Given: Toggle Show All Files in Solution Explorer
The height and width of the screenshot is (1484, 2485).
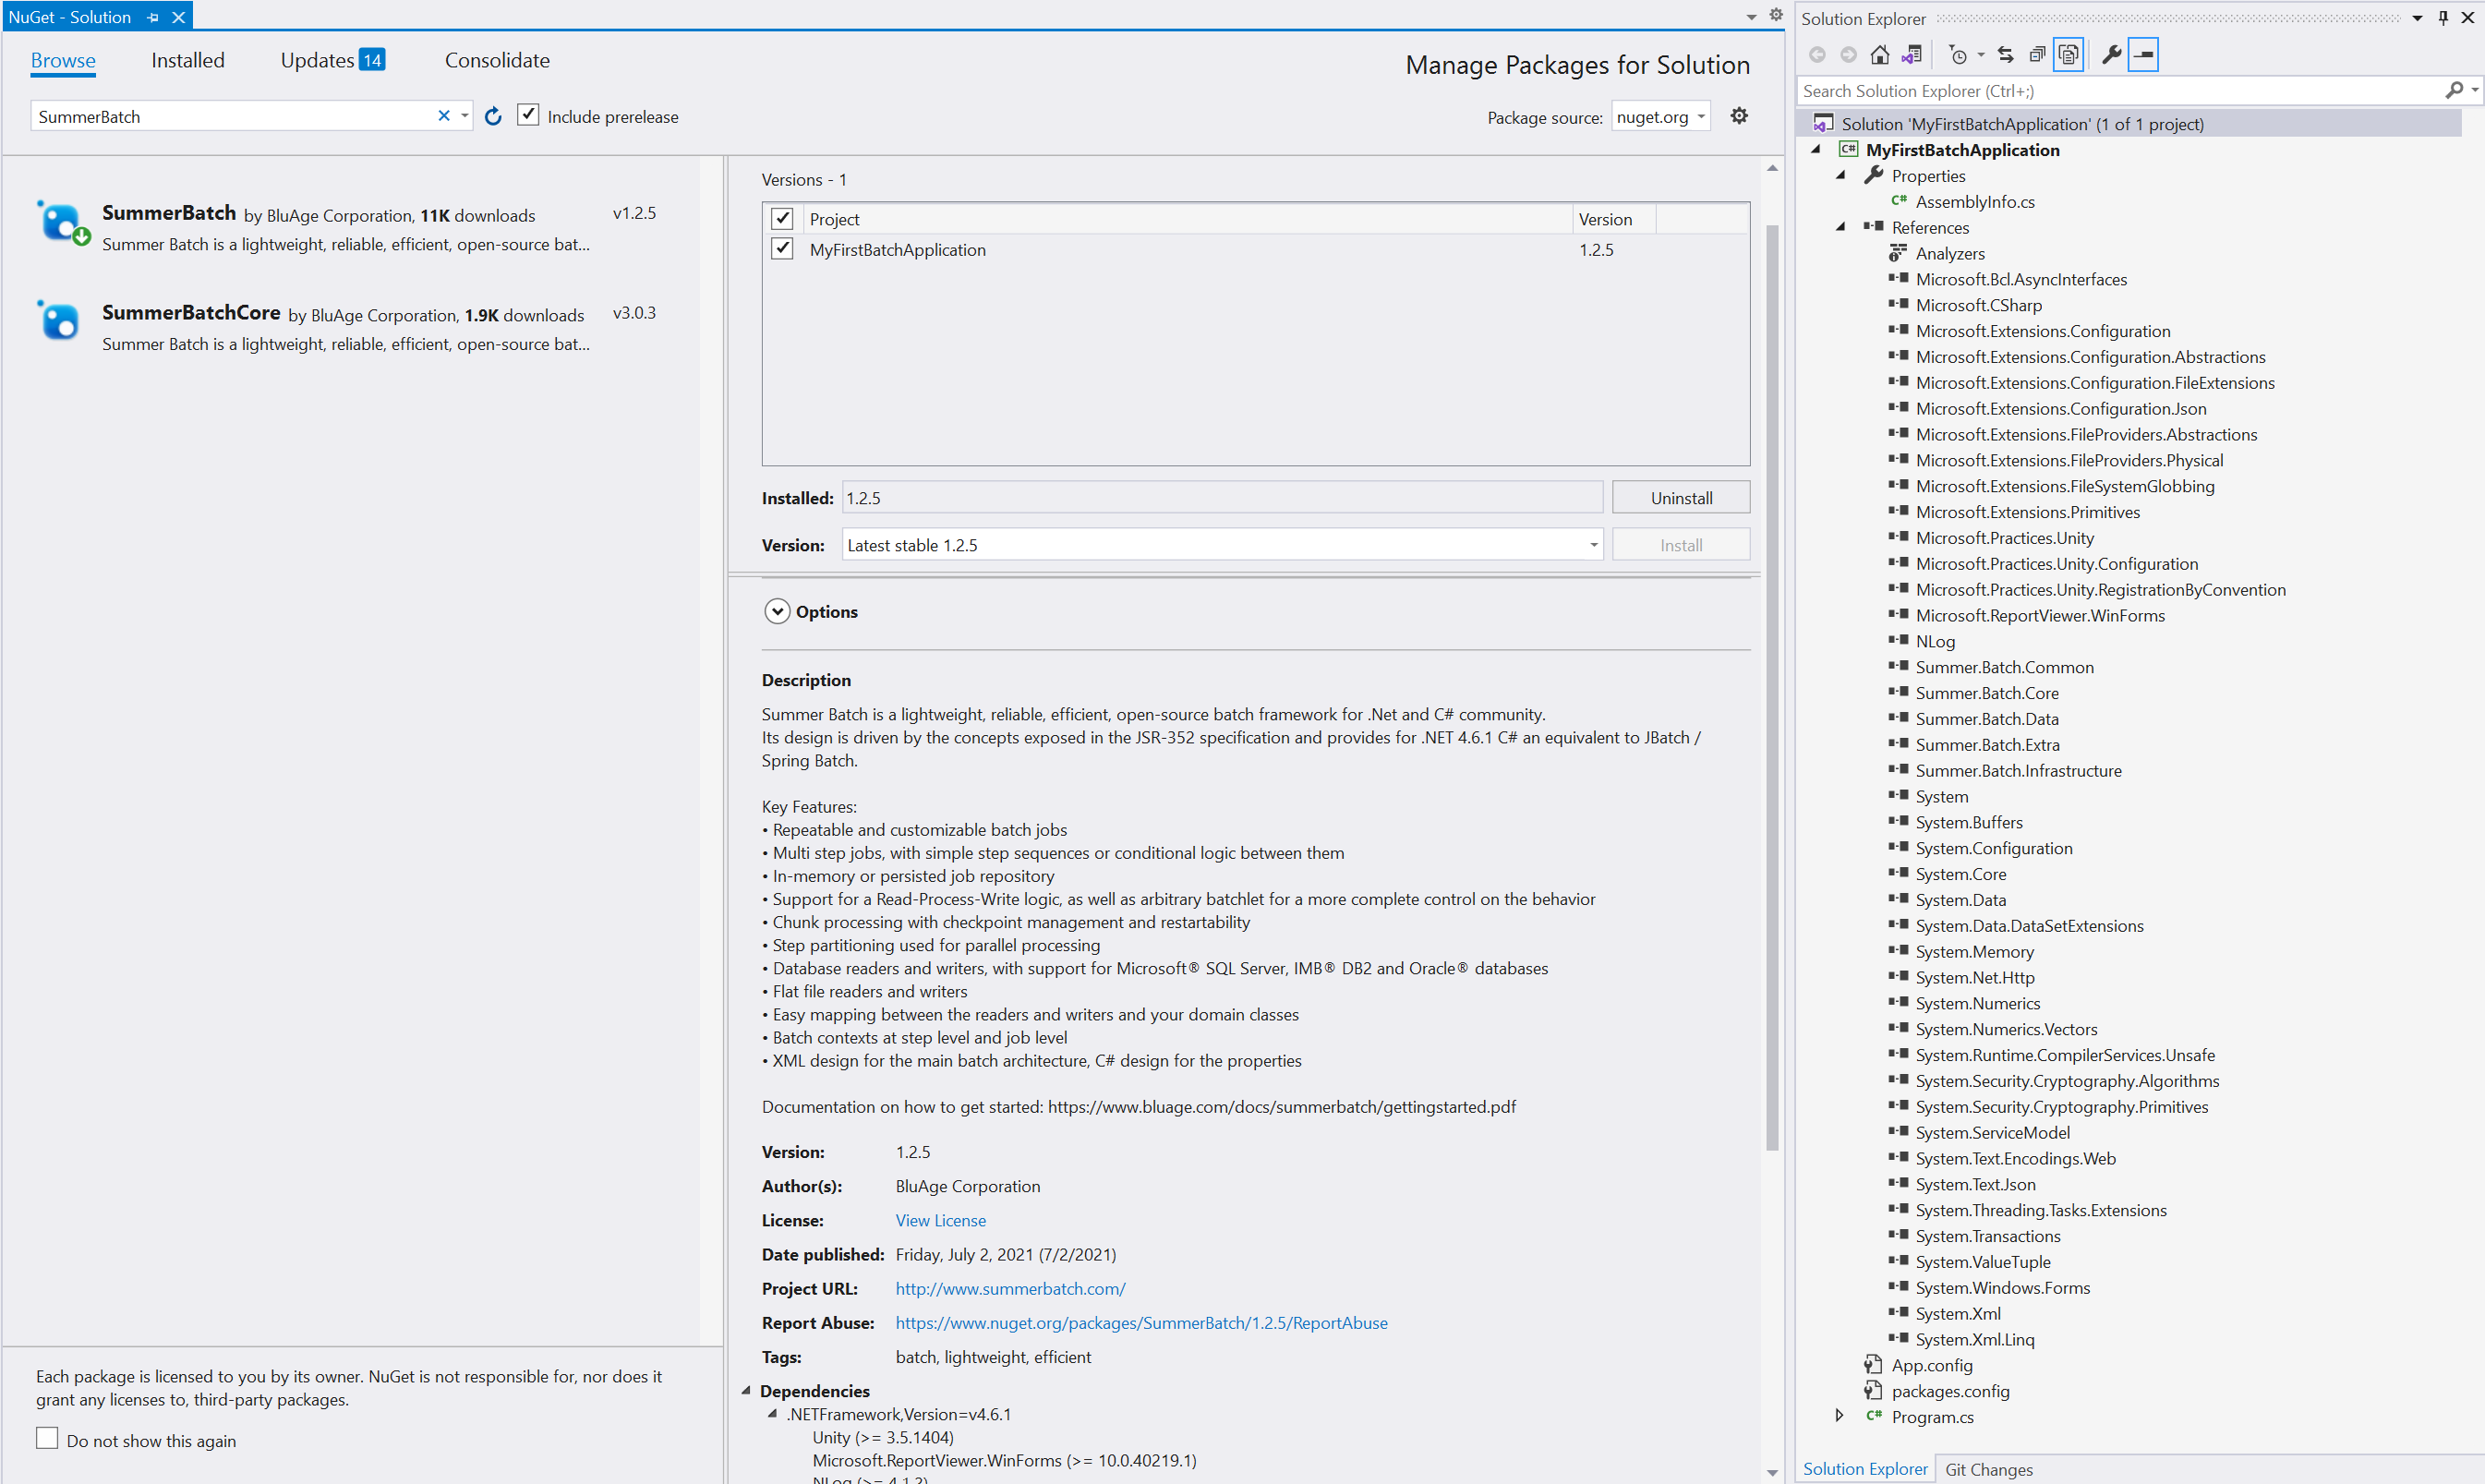Looking at the screenshot, I should 2068,55.
